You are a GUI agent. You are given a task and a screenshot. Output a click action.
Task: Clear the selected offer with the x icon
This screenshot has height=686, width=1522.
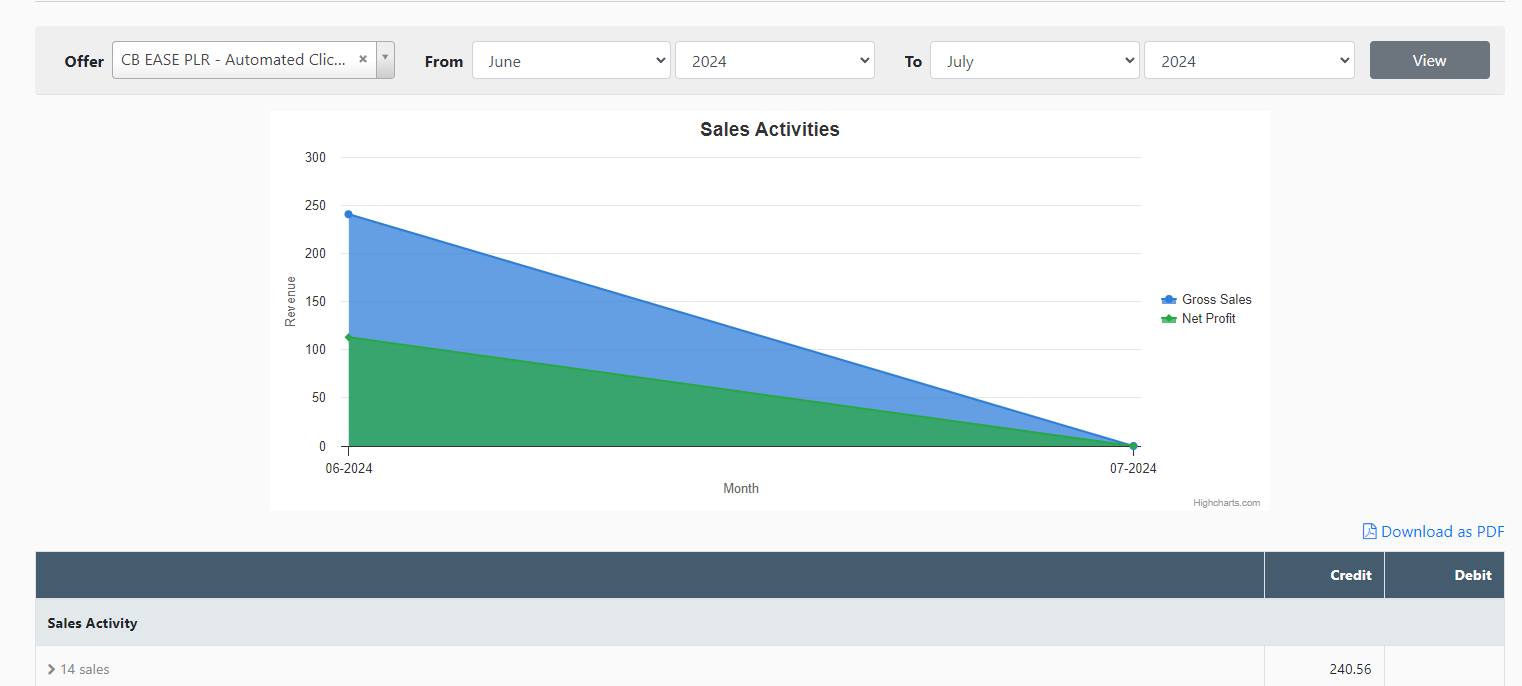[x=363, y=59]
